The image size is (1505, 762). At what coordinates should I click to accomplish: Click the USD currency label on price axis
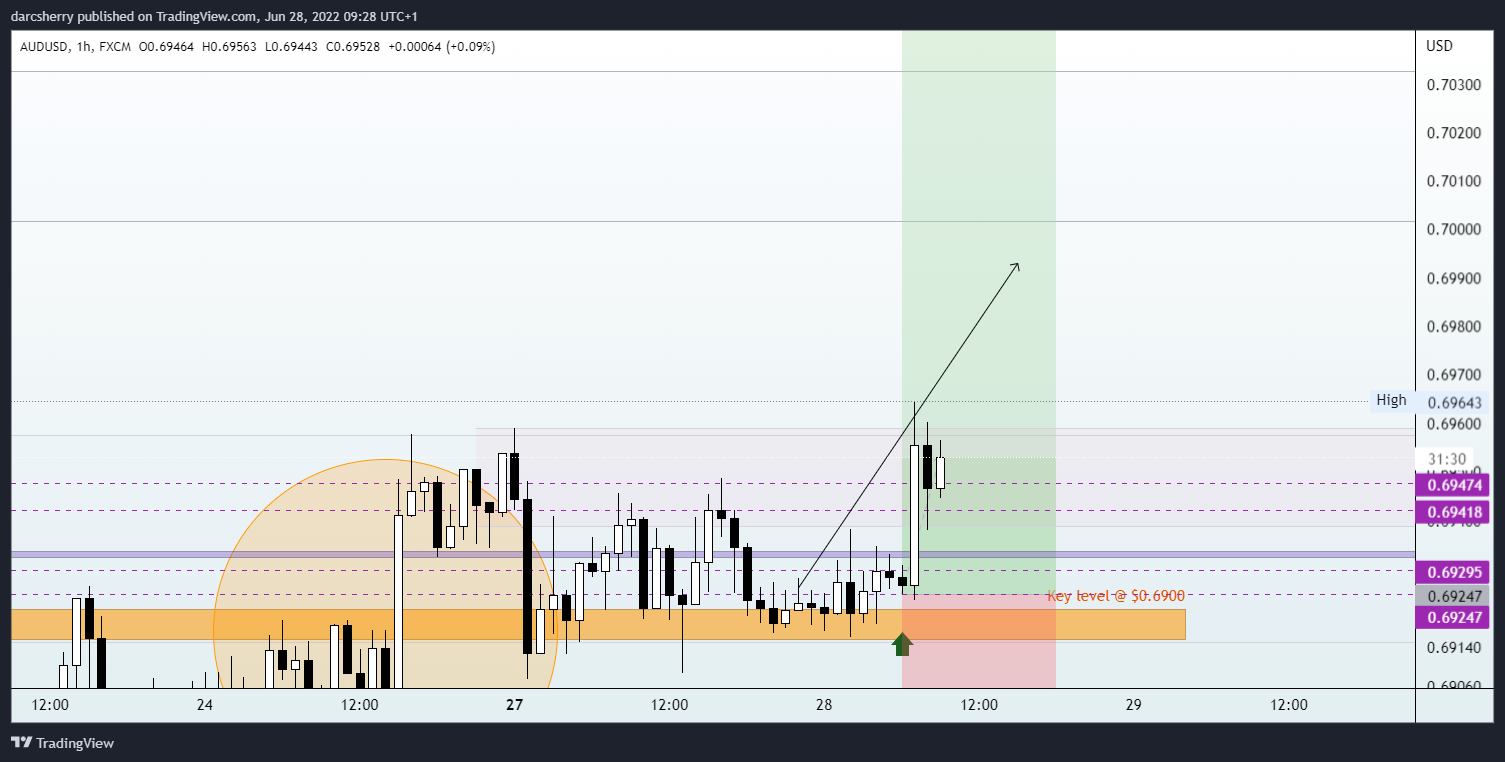coord(1439,46)
